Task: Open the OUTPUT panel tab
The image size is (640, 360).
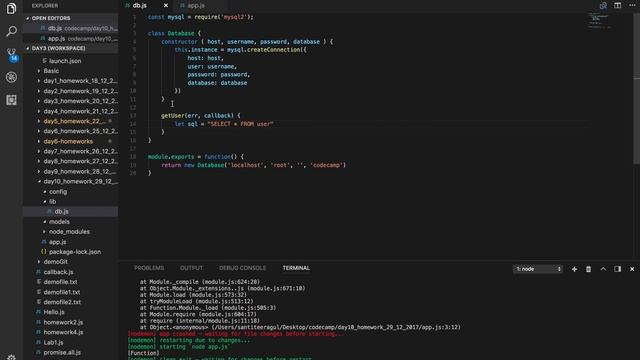Action: click(191, 268)
